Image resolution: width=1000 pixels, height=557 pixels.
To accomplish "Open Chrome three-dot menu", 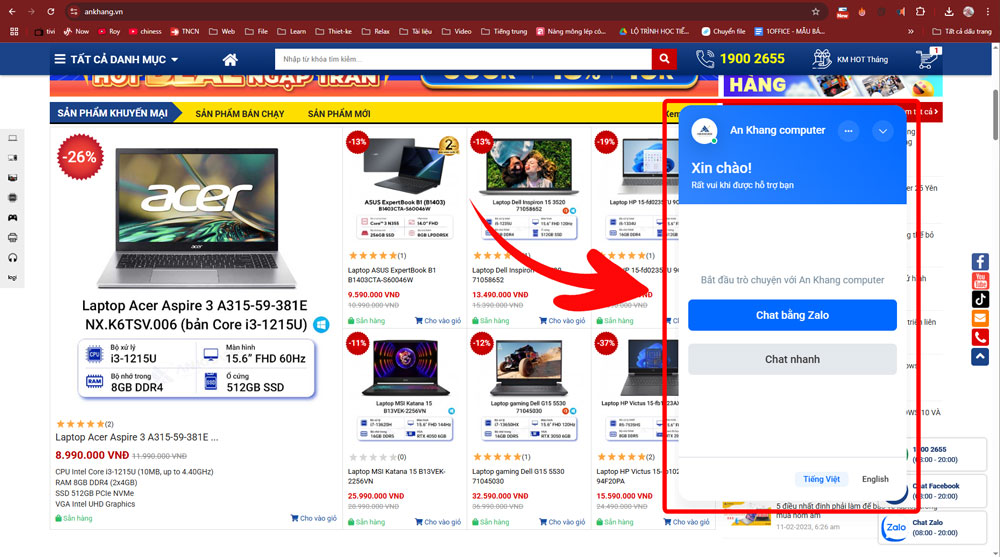I will pyautogui.click(x=987, y=11).
